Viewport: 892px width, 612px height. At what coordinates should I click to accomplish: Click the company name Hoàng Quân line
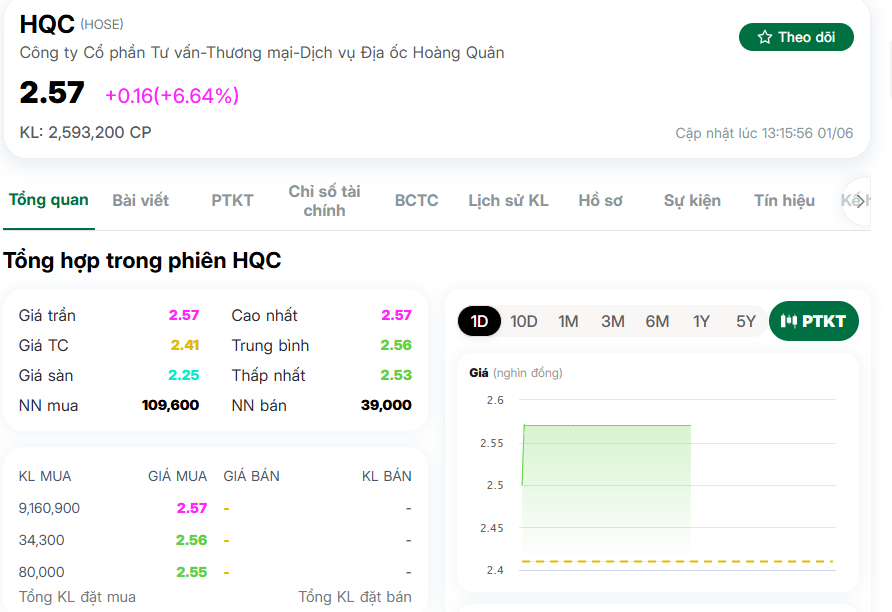pyautogui.click(x=262, y=52)
